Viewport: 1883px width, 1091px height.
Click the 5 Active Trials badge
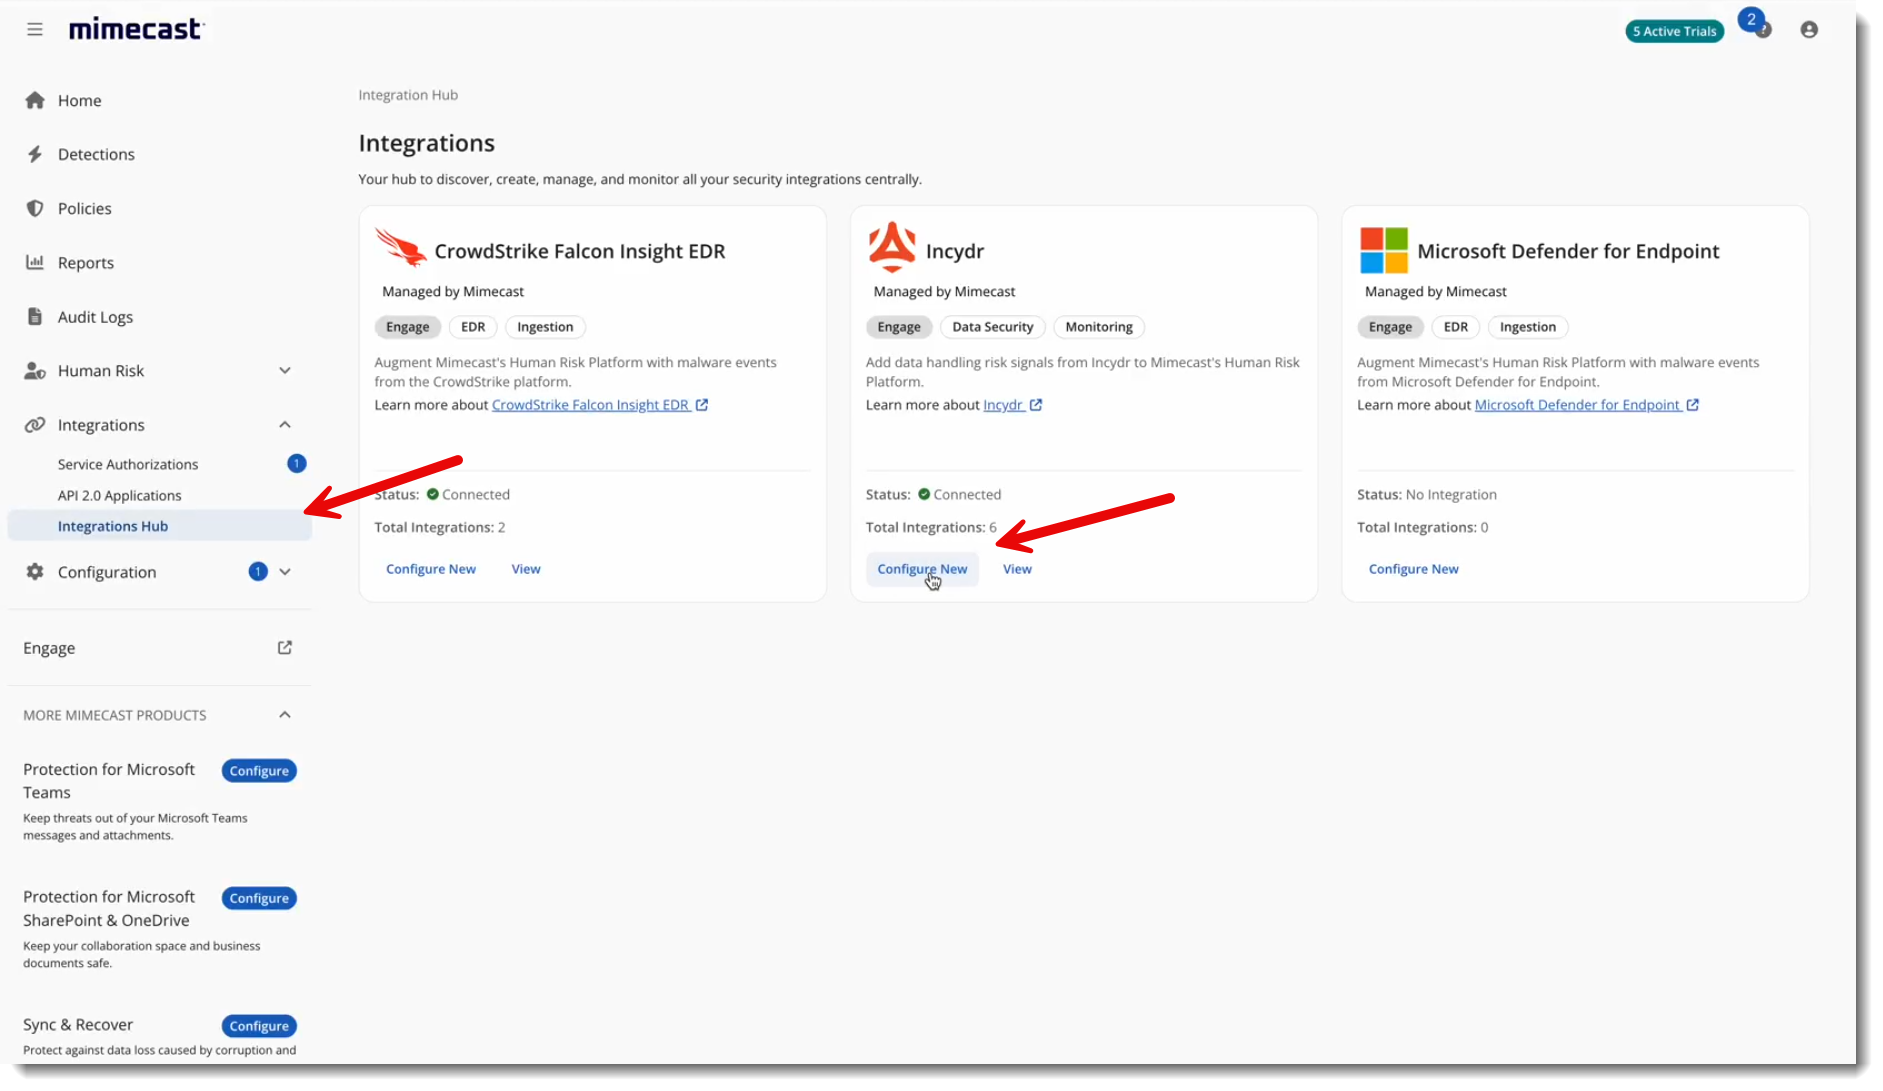tap(1673, 31)
